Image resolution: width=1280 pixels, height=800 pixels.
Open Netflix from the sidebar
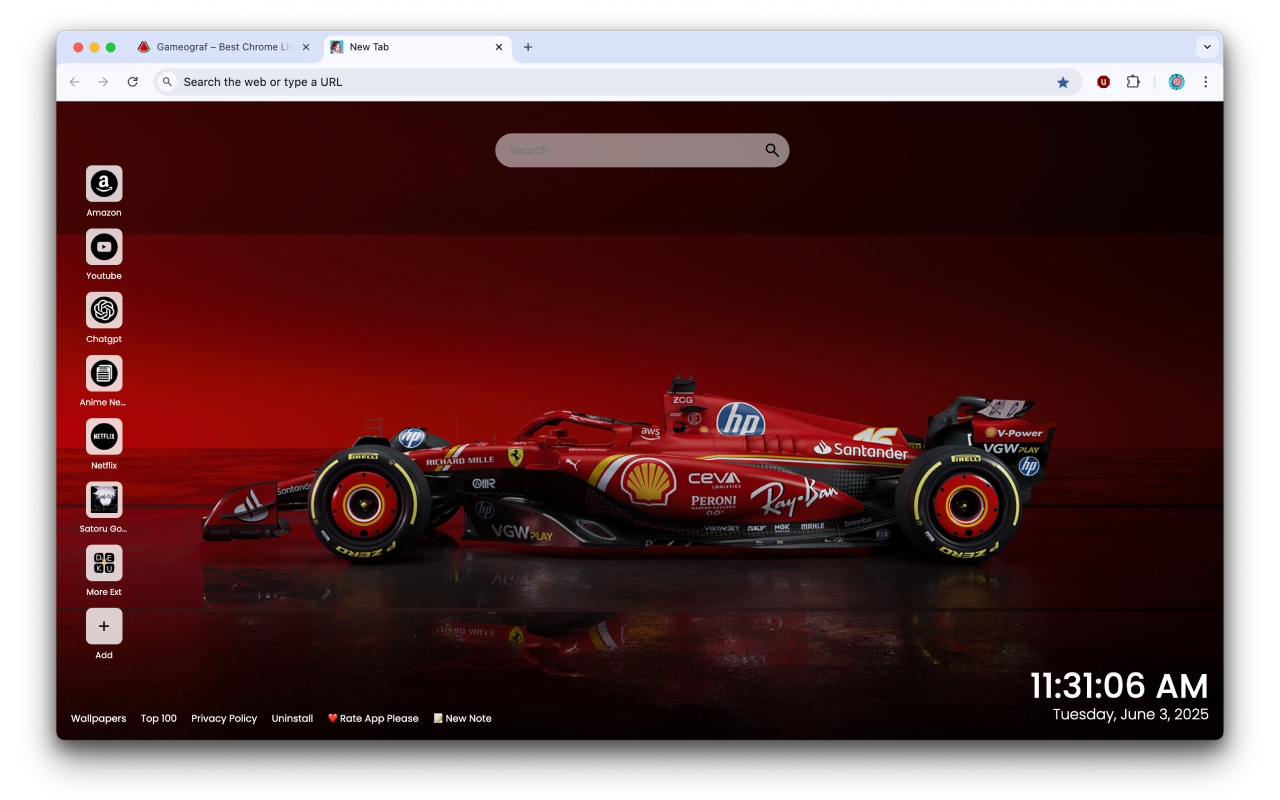[104, 437]
